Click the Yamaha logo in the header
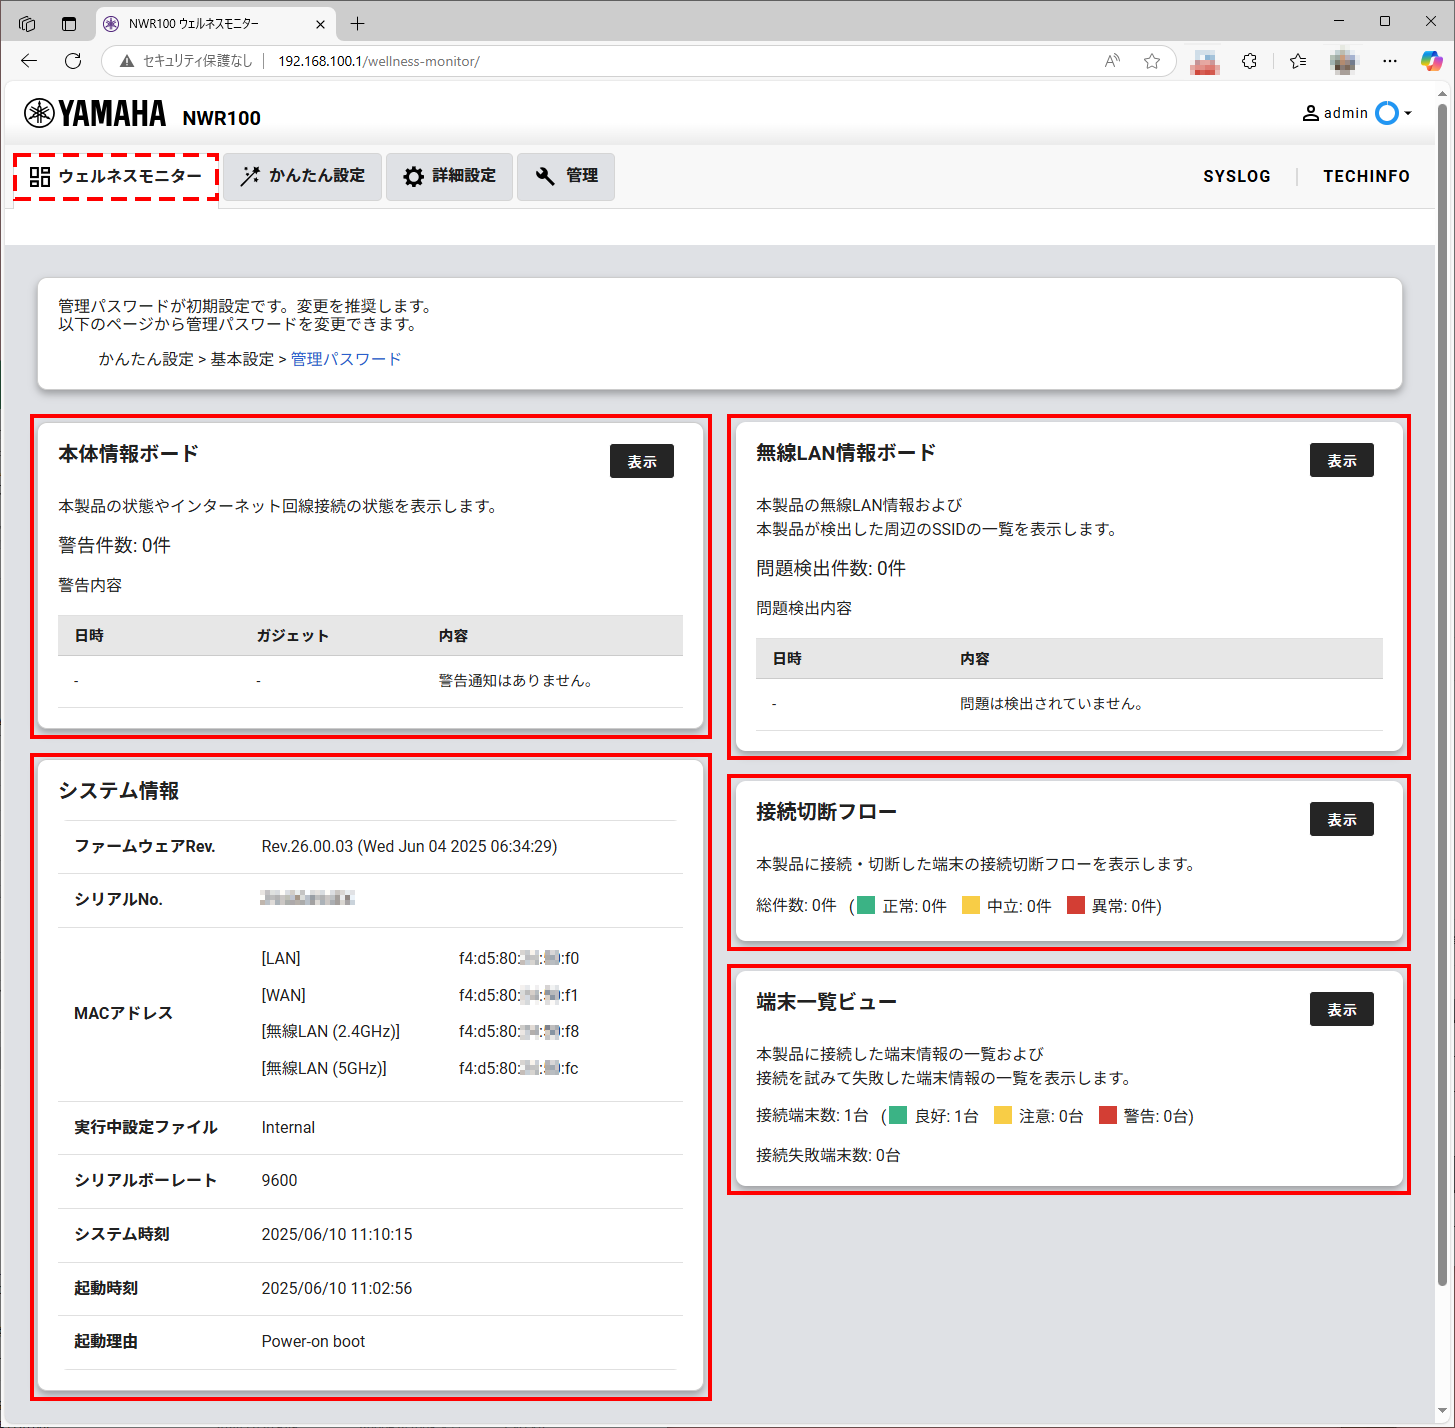The width and height of the screenshot is (1455, 1428). (x=95, y=114)
